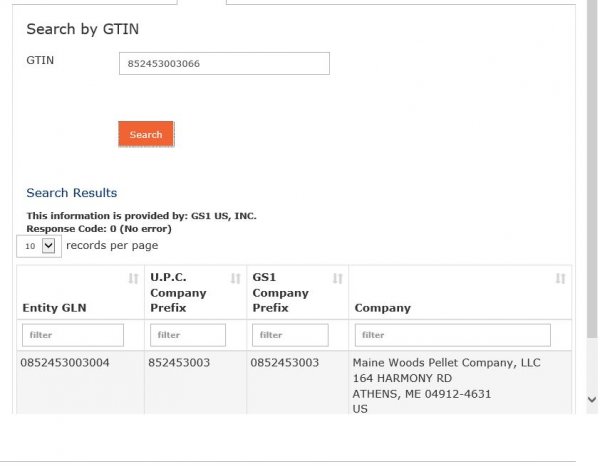Select the U.P.C. Company Prefix filter box
This screenshot has height=466, width=600.
point(188,335)
